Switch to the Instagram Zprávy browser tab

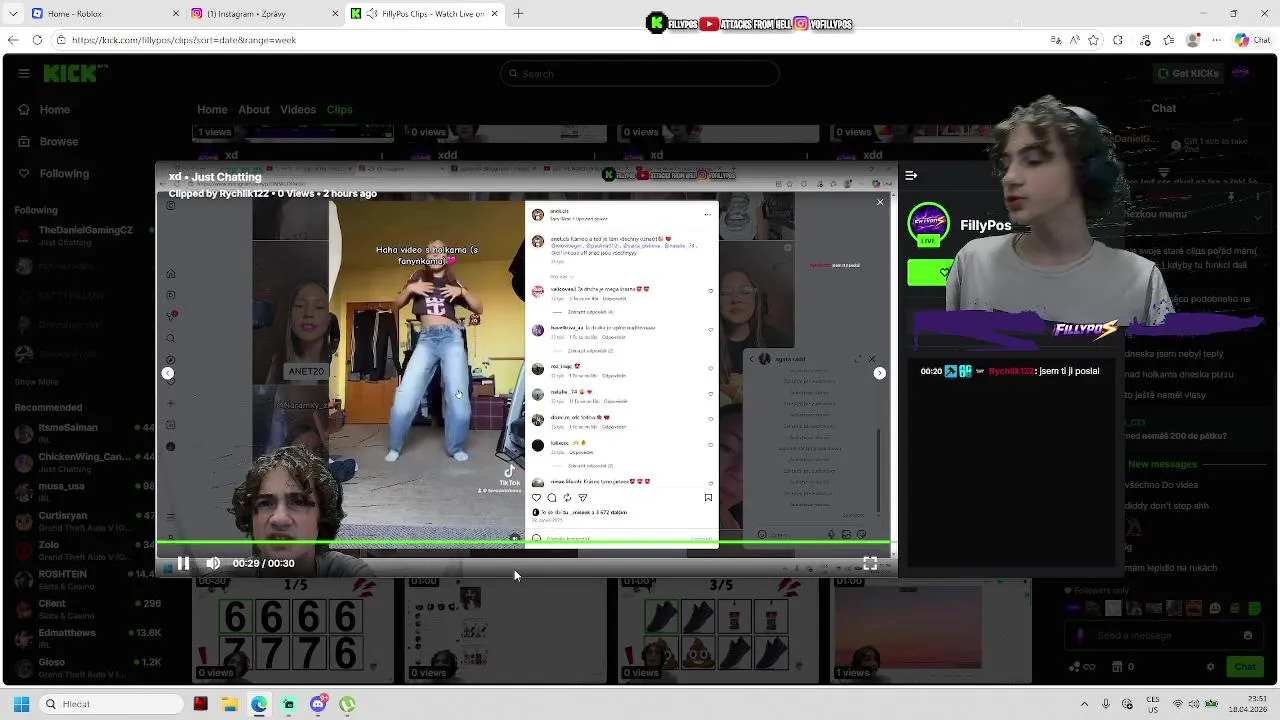265,14
